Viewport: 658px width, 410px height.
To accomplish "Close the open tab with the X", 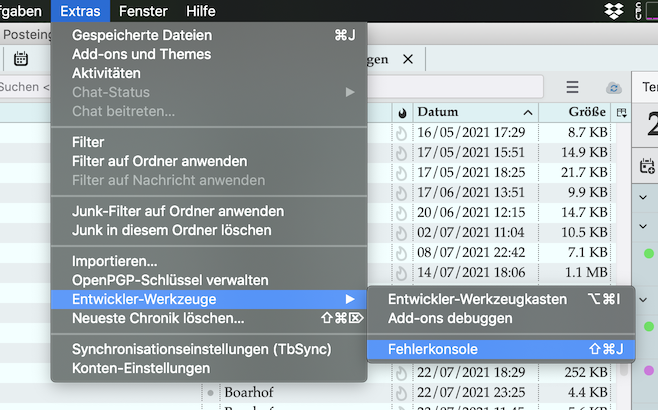I will [407, 59].
